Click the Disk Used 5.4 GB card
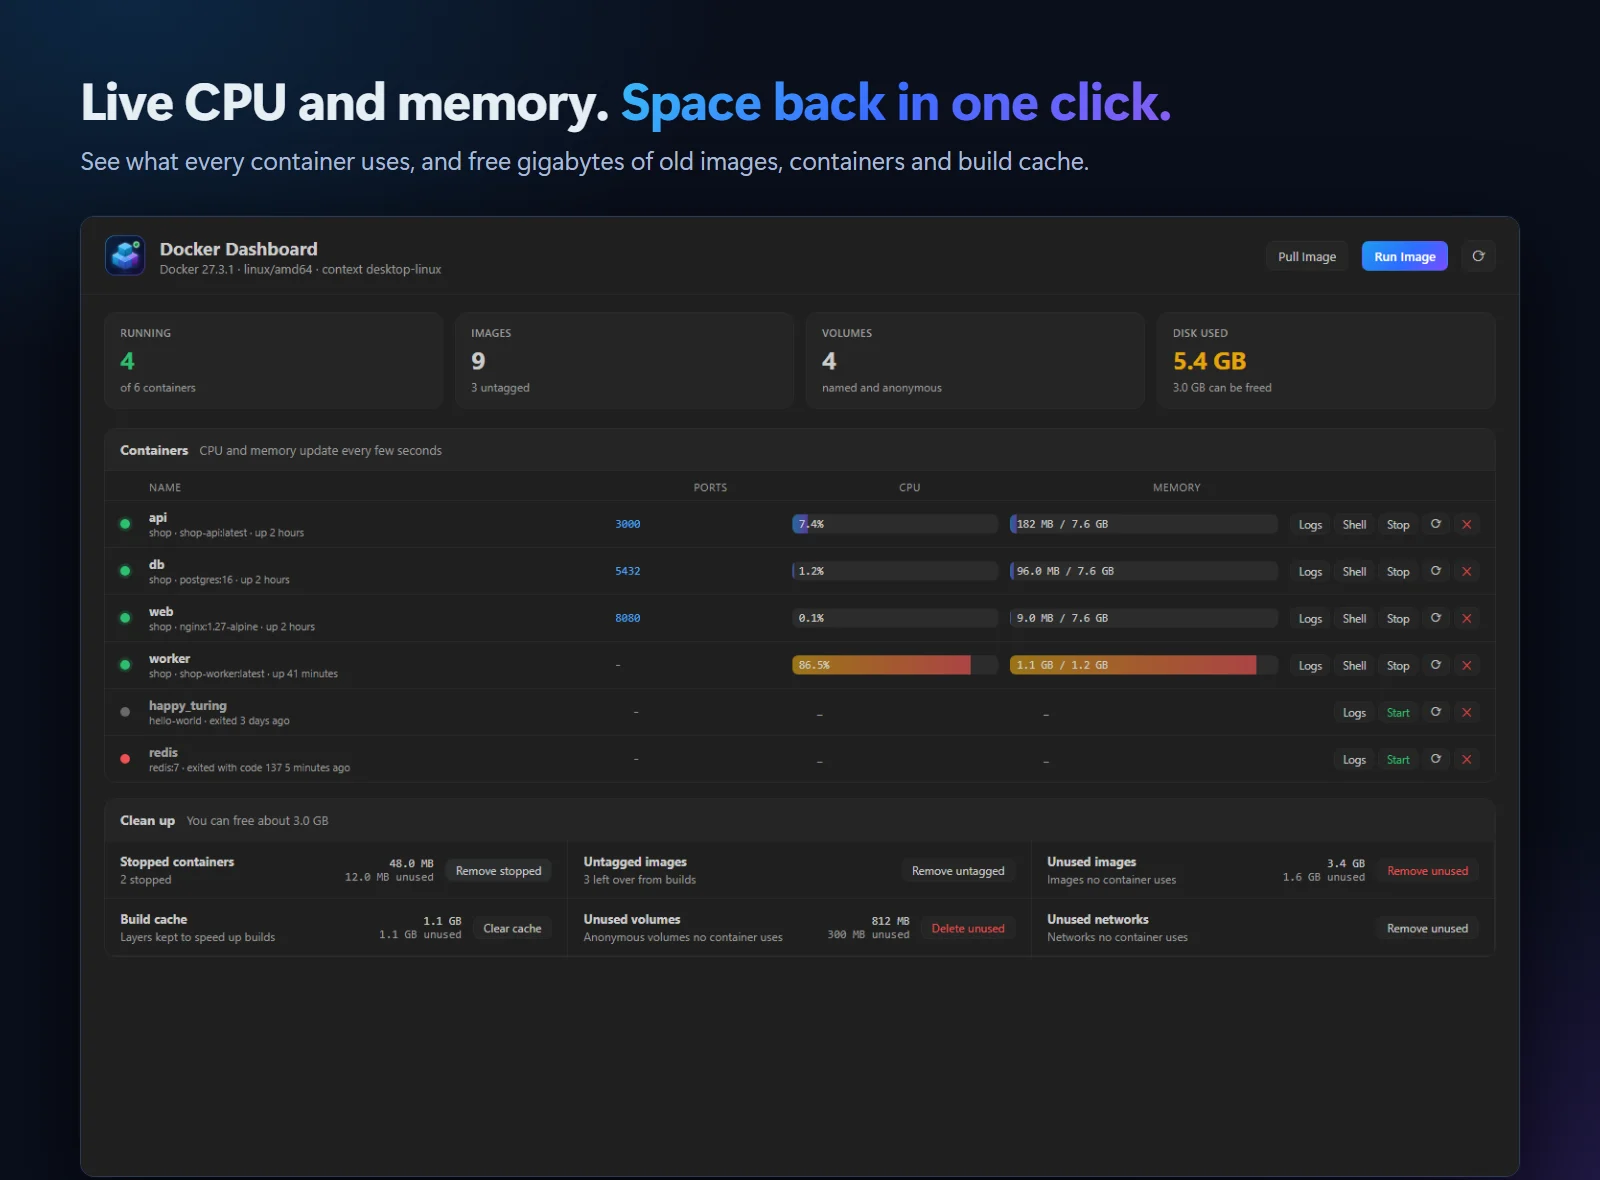Viewport: 1600px width, 1180px height. click(x=1326, y=360)
